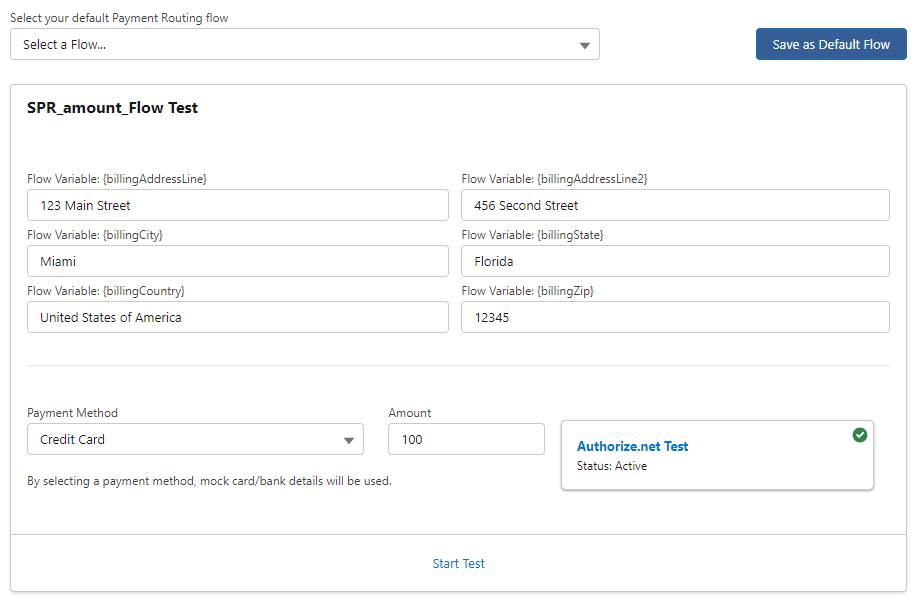Click the SPR_amount_Flow Test heading
Viewport: 921px width, 607px height.
[113, 108]
